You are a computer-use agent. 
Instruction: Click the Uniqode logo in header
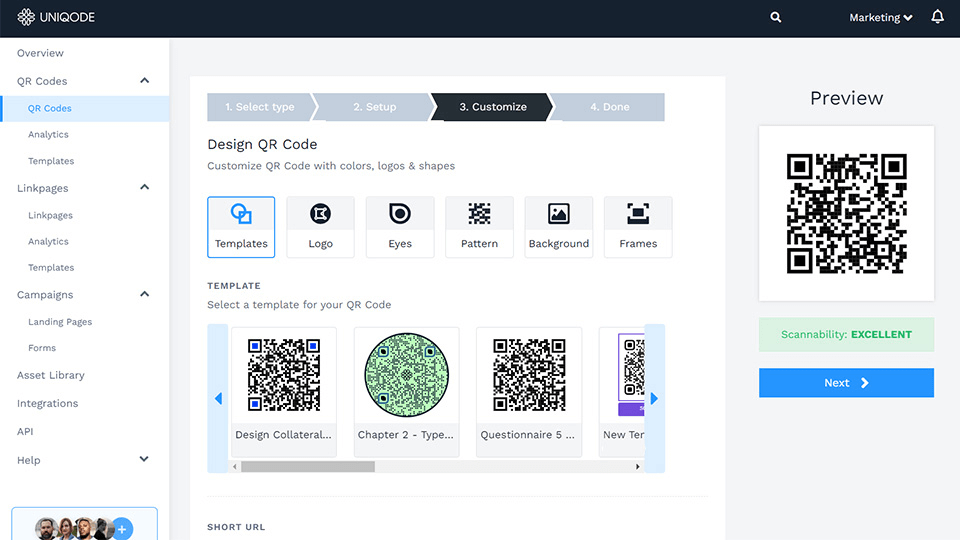[56, 17]
